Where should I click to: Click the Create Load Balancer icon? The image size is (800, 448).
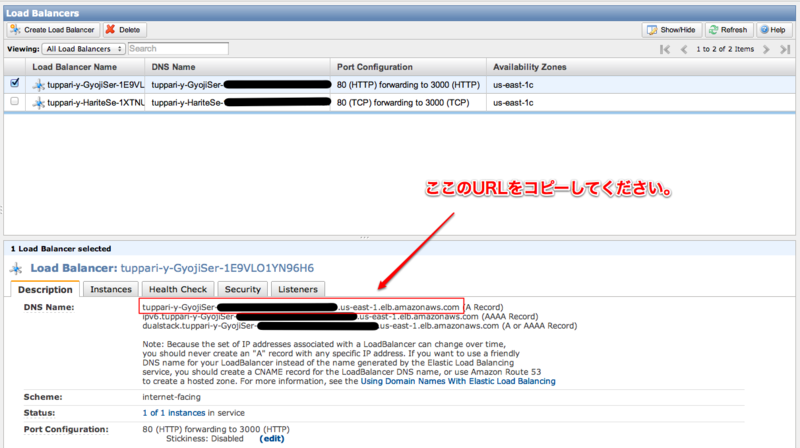point(15,30)
